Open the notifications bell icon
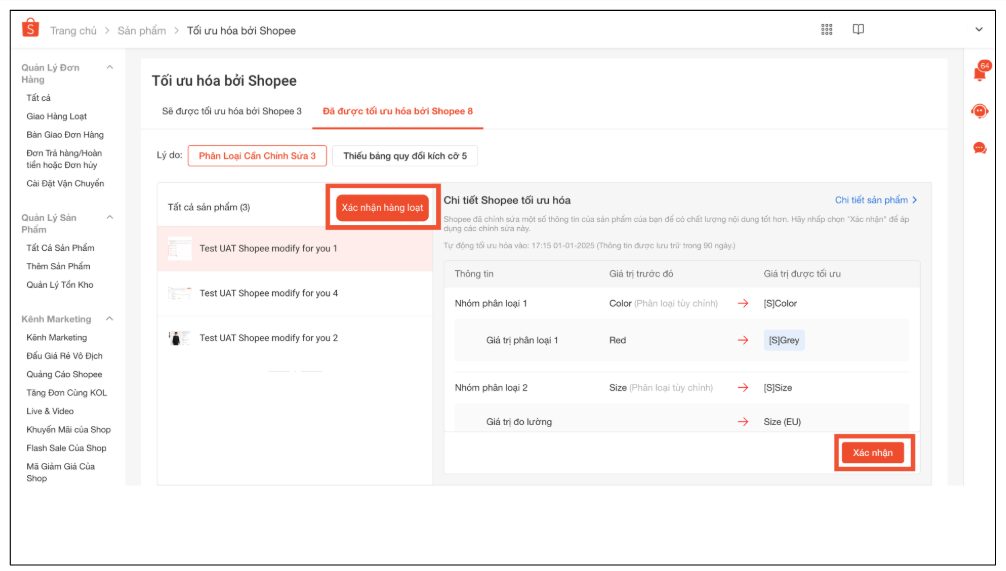This screenshot has height=571, width=1006. tap(980, 72)
